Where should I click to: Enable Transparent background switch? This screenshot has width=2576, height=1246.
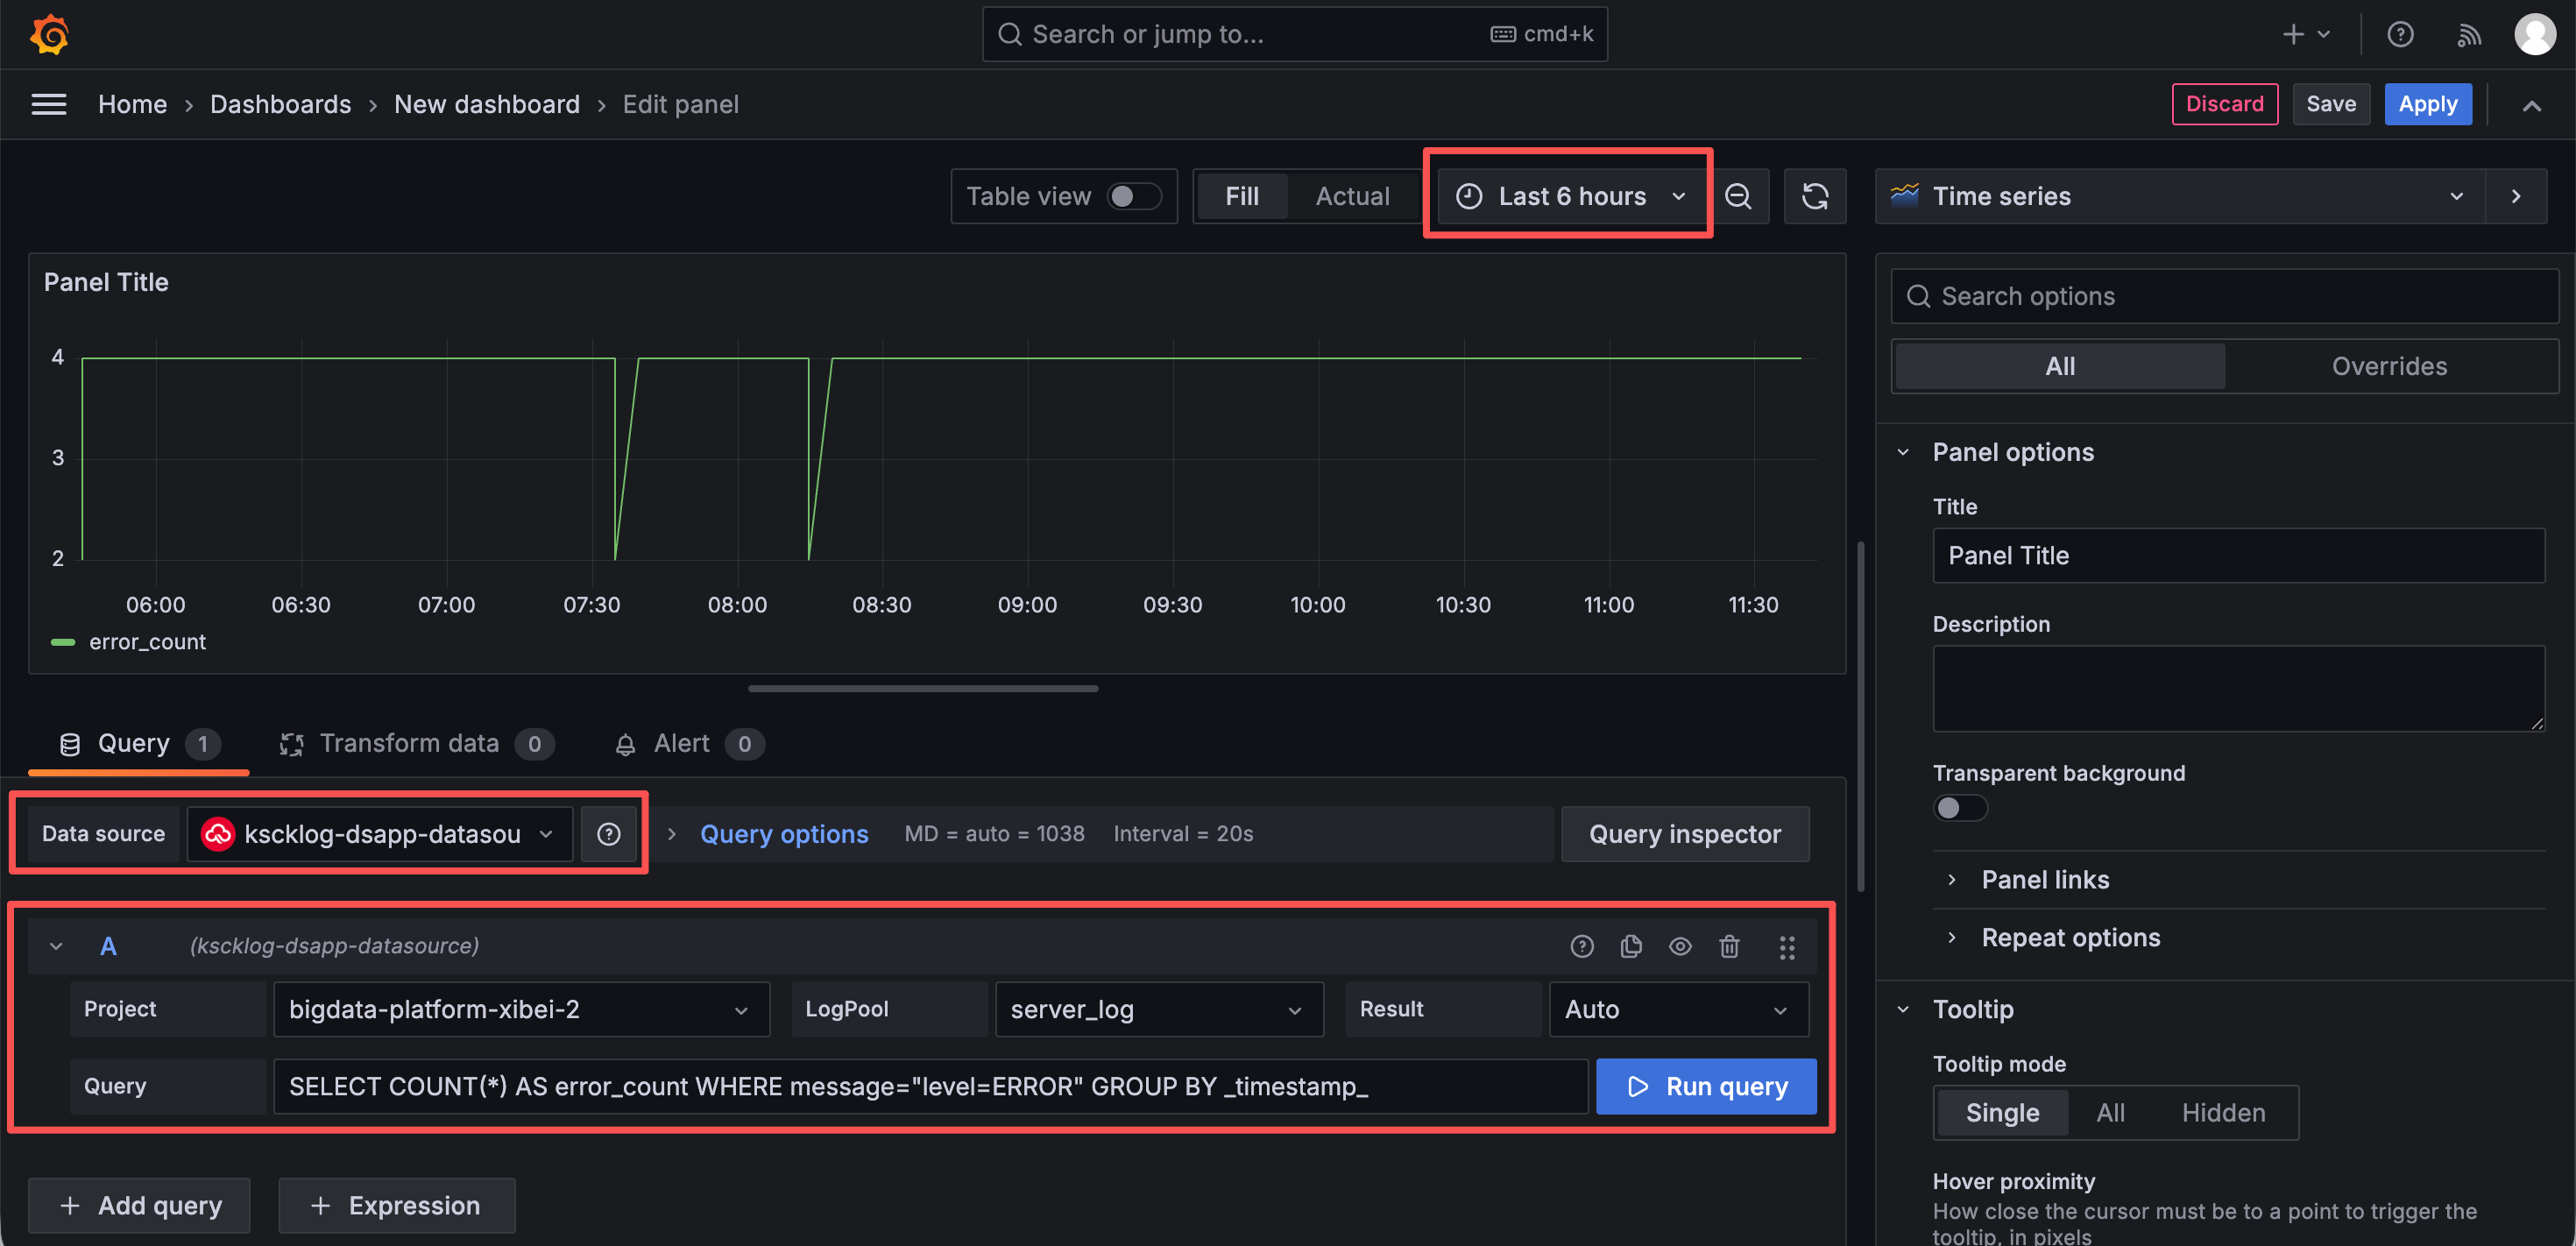[x=1960, y=807]
